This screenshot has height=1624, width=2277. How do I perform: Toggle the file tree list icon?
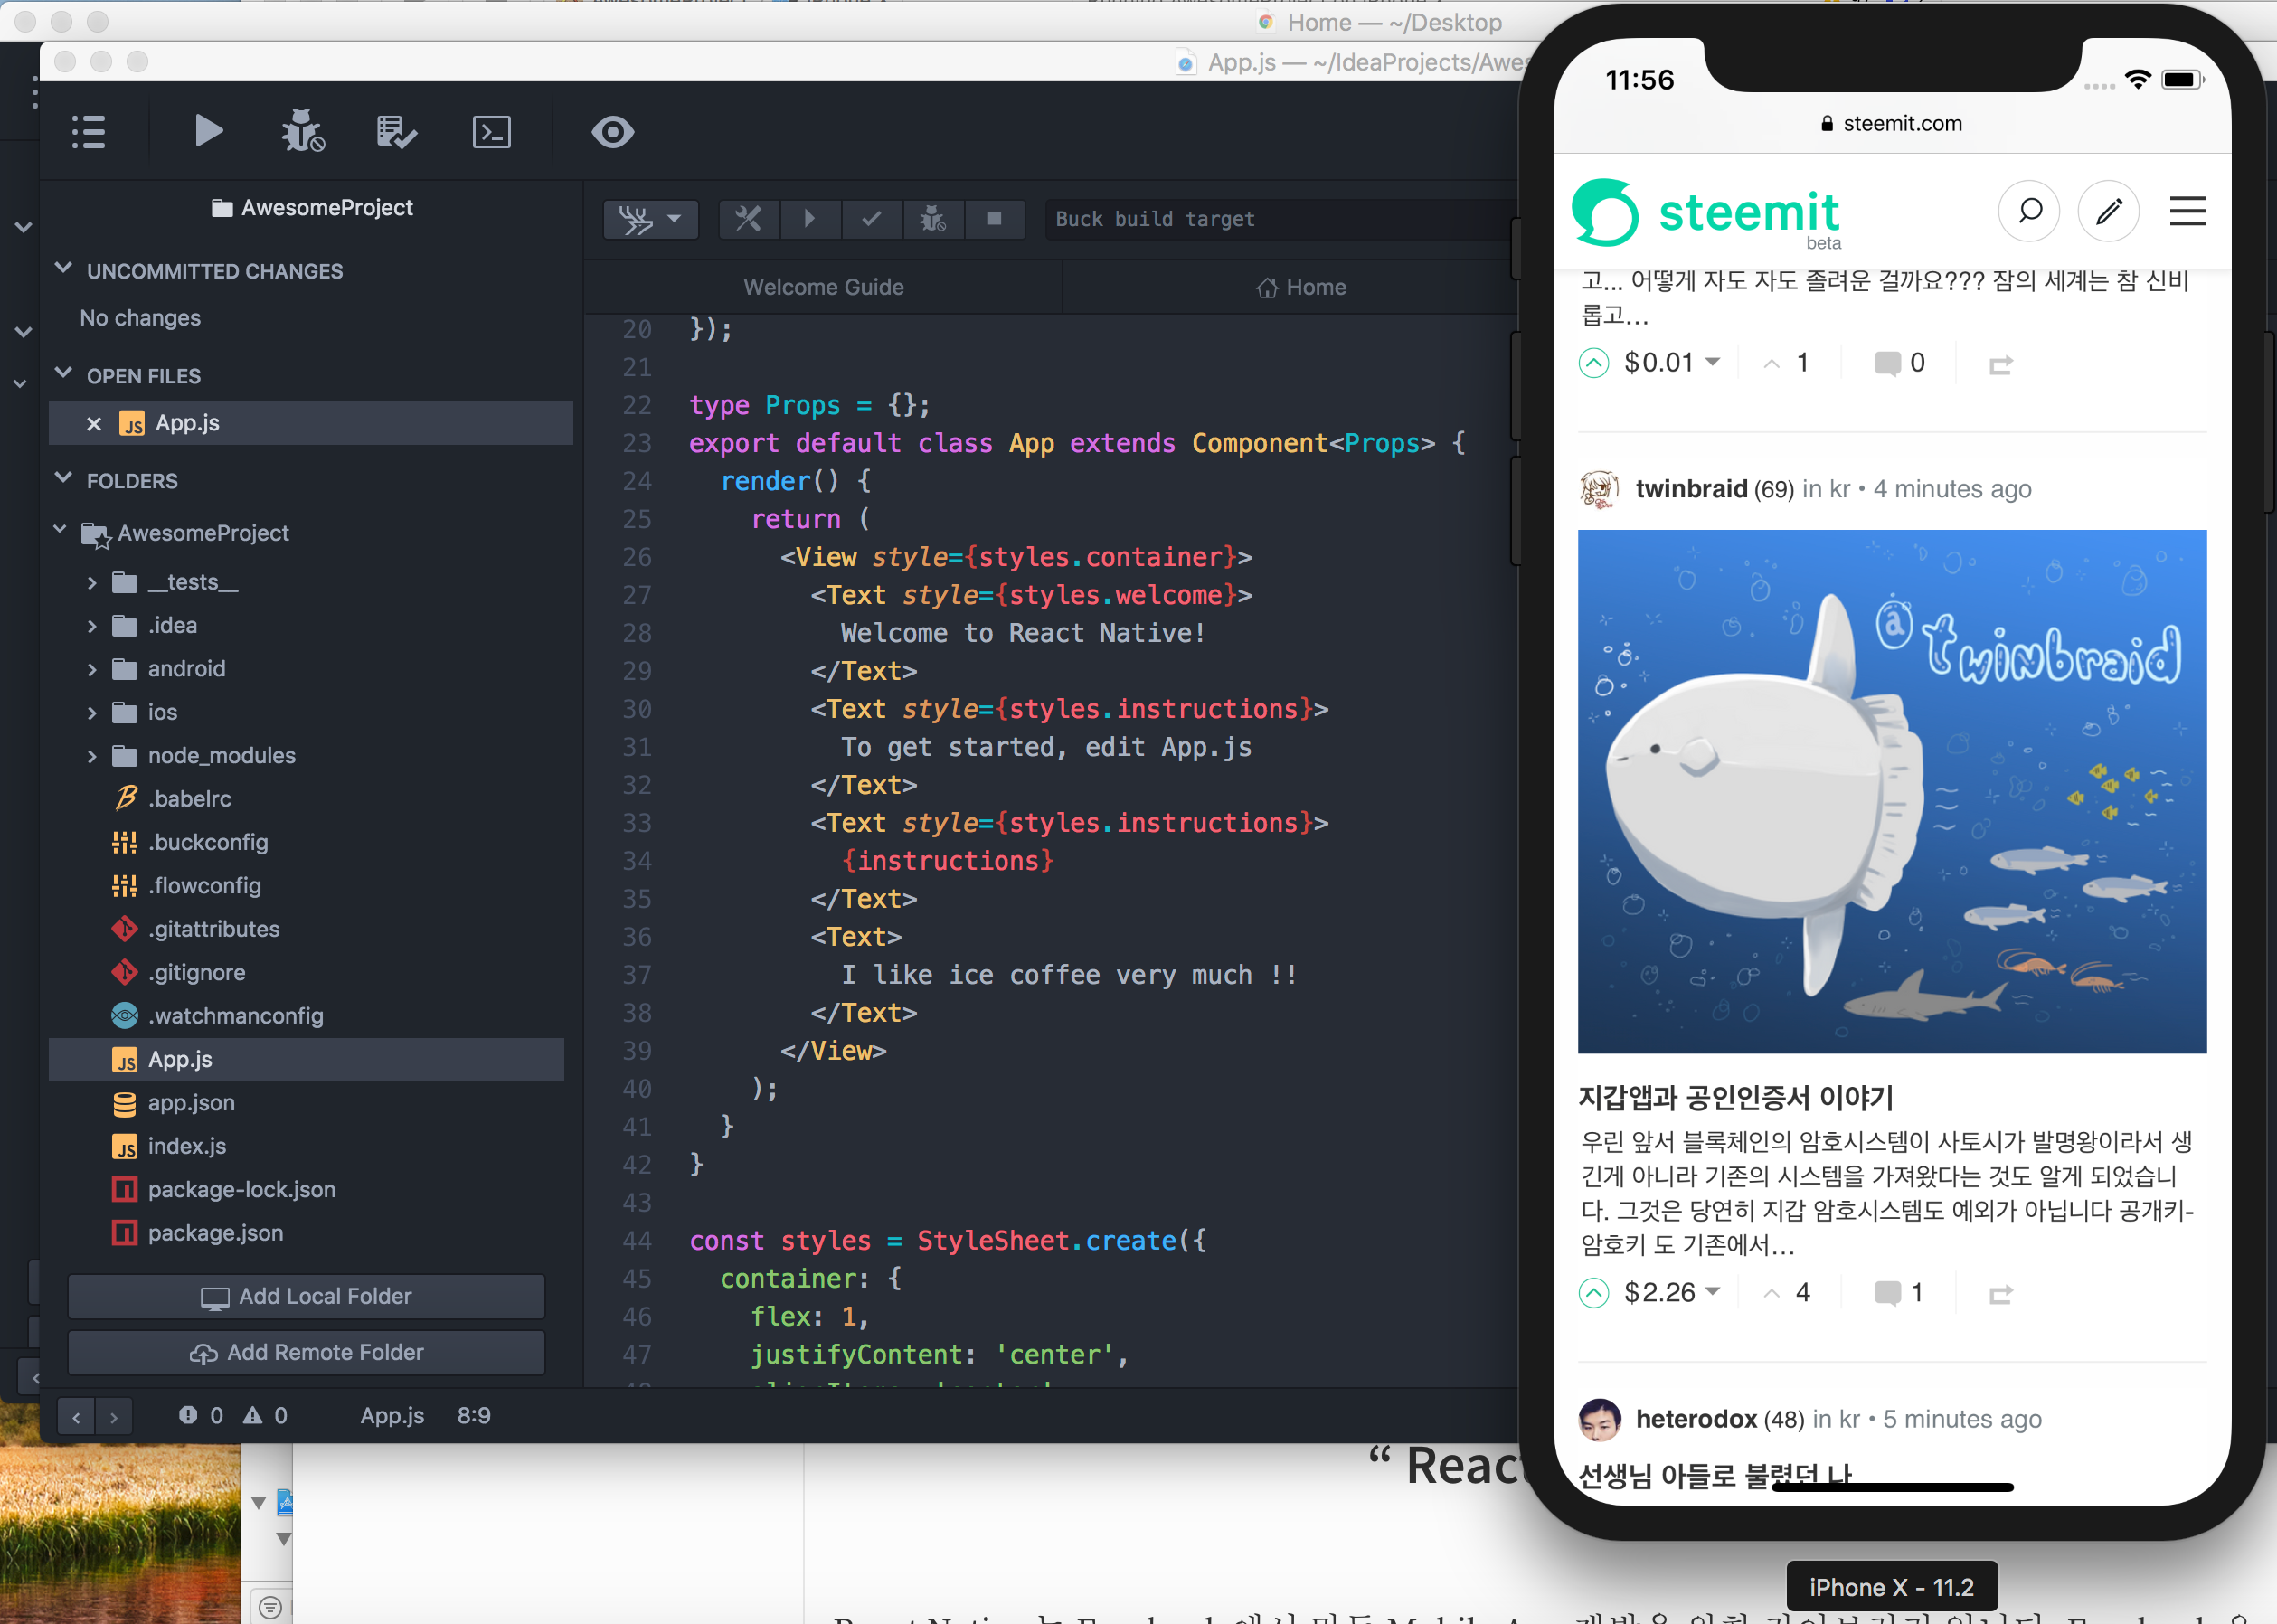click(x=89, y=132)
